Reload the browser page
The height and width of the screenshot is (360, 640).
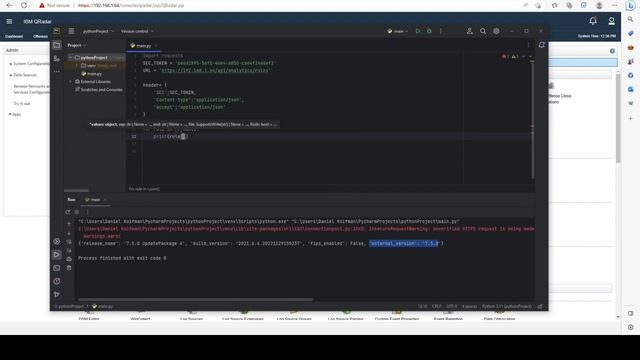click(24, 5)
